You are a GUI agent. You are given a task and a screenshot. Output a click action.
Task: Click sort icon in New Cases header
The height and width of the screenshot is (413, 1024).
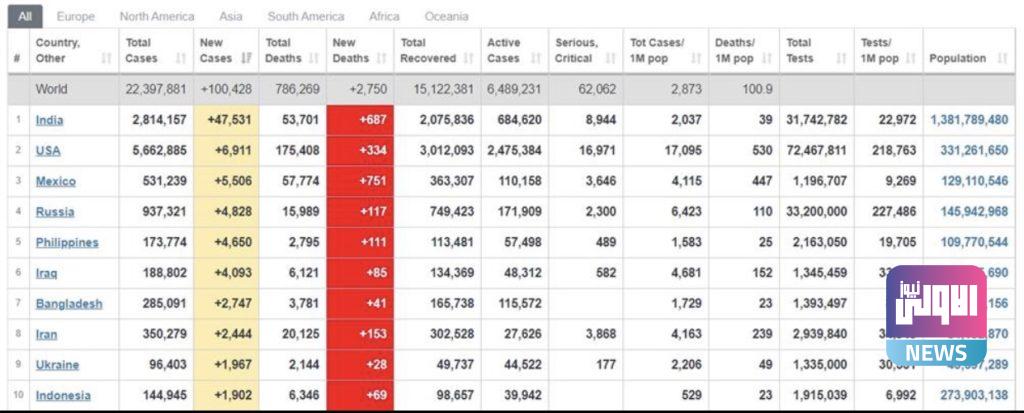[246, 58]
